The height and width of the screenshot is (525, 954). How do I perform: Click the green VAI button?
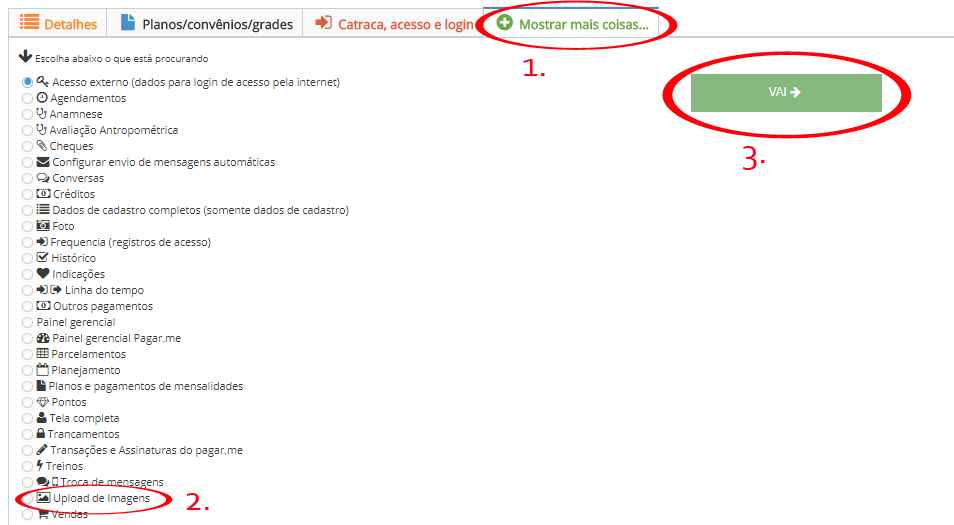786,92
